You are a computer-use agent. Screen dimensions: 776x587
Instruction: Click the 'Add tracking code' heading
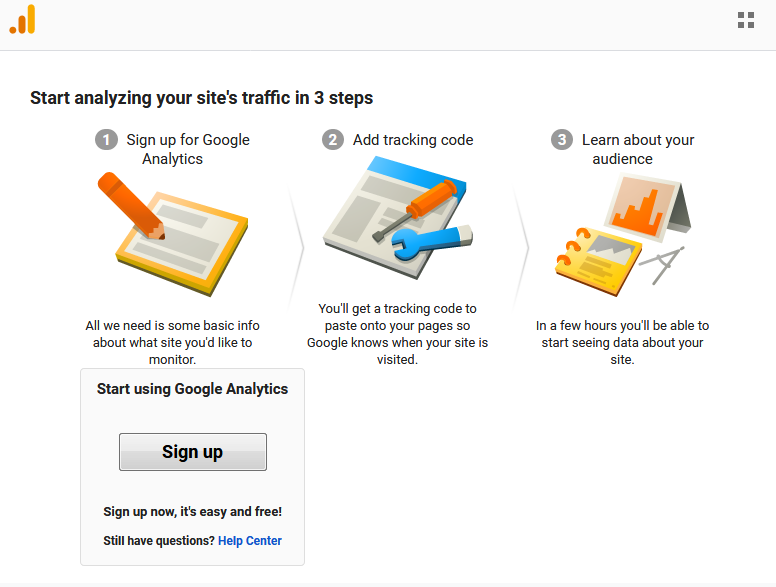coord(413,140)
